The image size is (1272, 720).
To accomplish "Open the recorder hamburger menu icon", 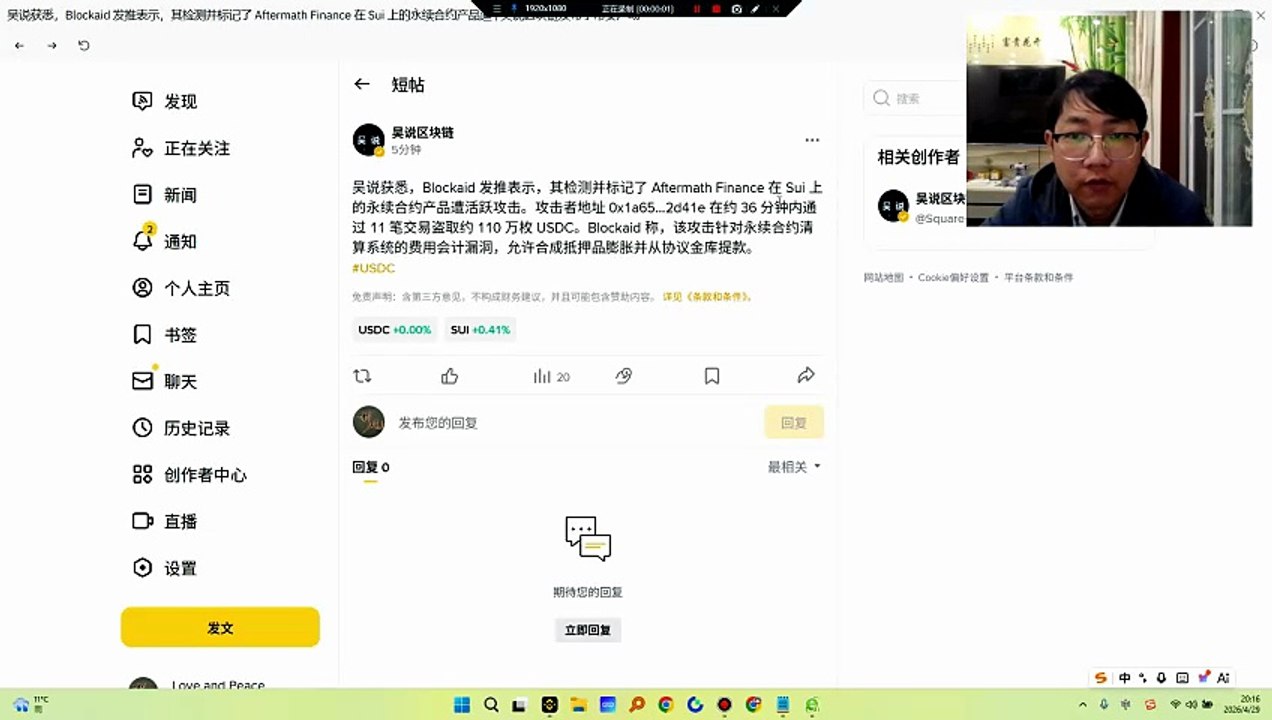I will [x=497, y=8].
